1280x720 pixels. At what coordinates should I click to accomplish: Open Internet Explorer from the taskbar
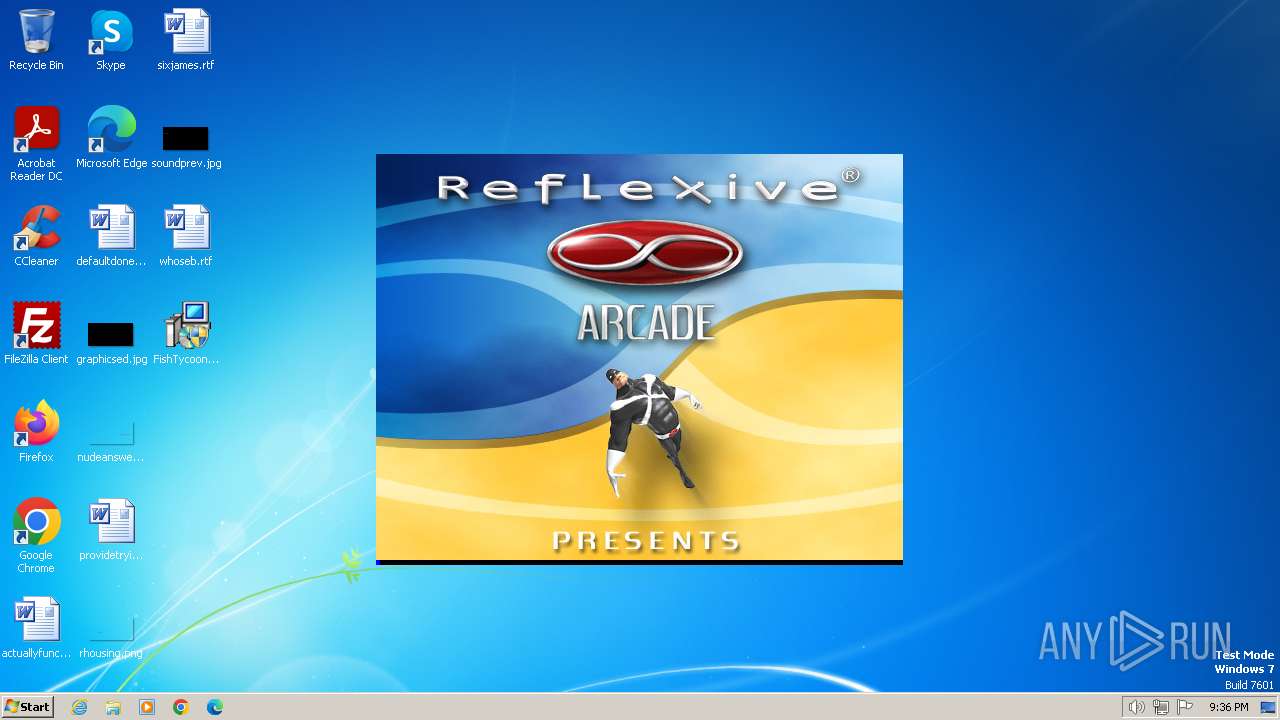[79, 707]
